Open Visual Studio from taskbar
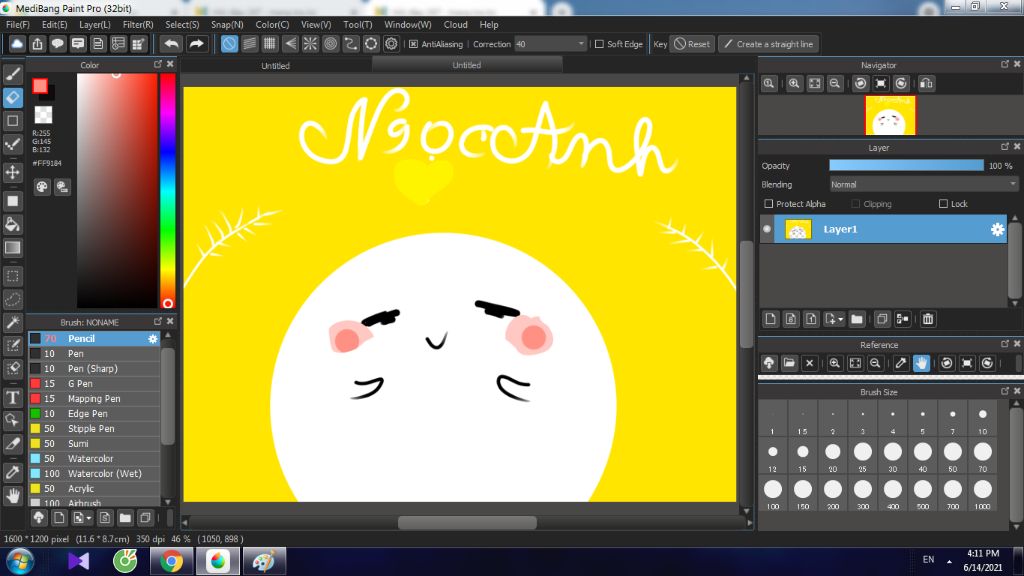1024x576 pixels. pos(78,561)
